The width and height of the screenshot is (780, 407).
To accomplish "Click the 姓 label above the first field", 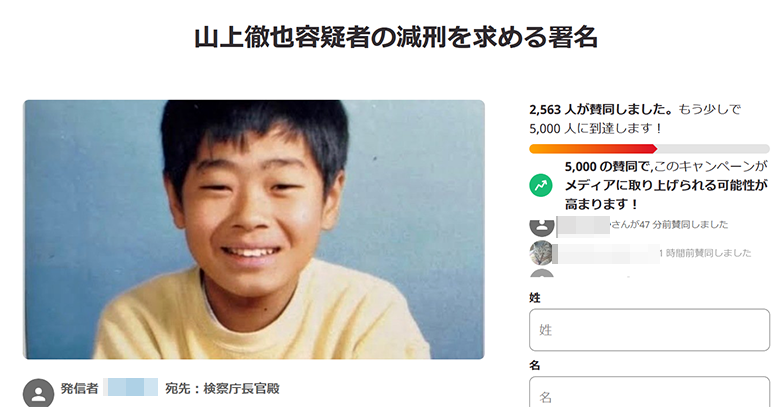I will (x=535, y=298).
